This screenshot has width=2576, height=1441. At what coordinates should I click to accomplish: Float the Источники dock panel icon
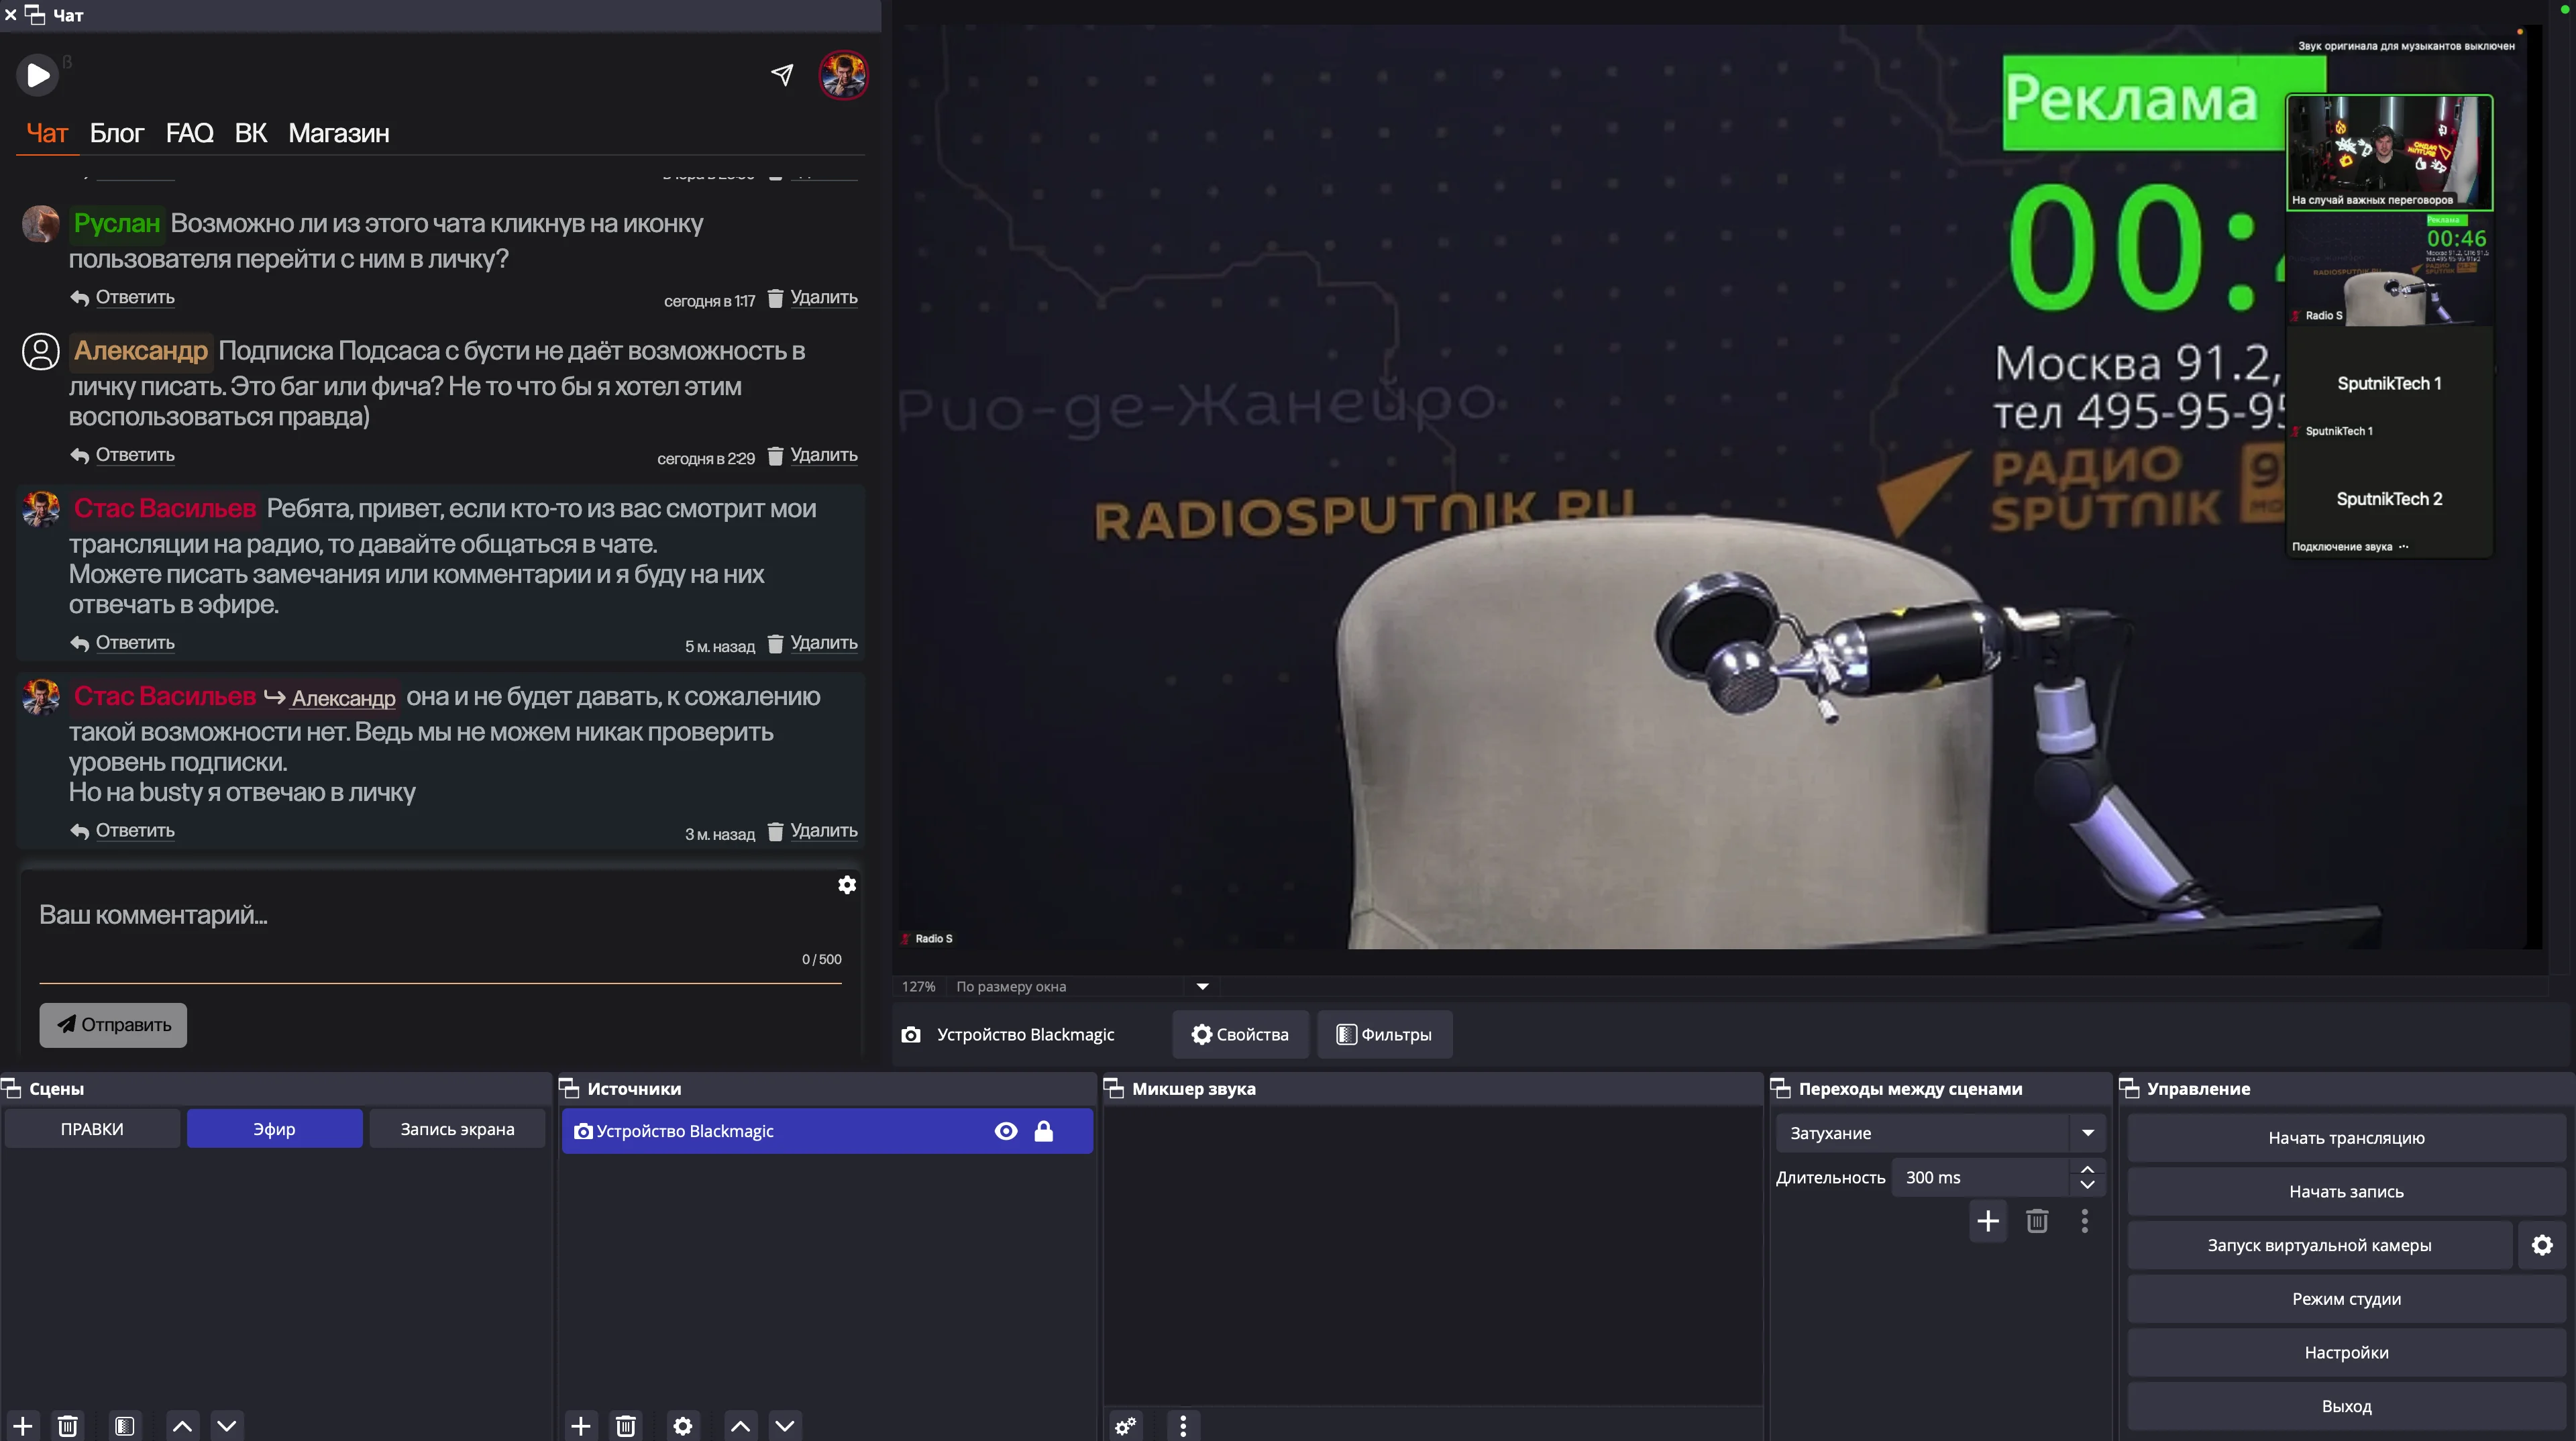coord(569,1089)
